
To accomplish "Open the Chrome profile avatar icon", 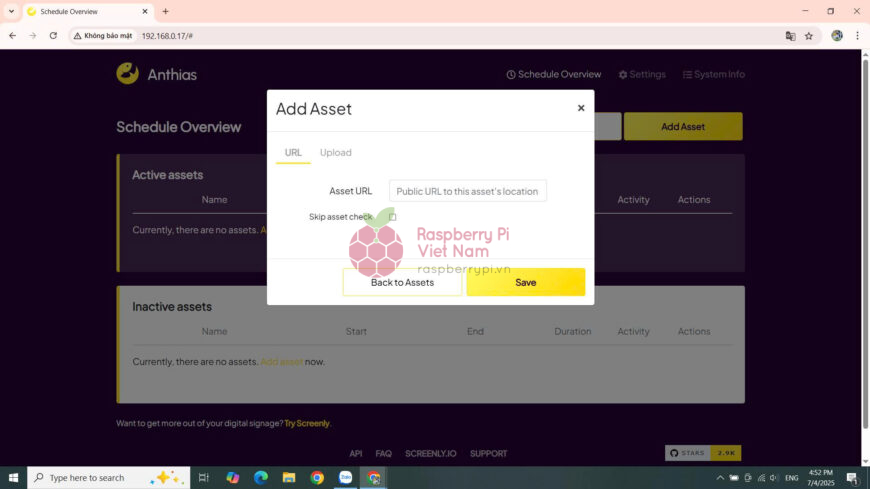I will point(837,35).
